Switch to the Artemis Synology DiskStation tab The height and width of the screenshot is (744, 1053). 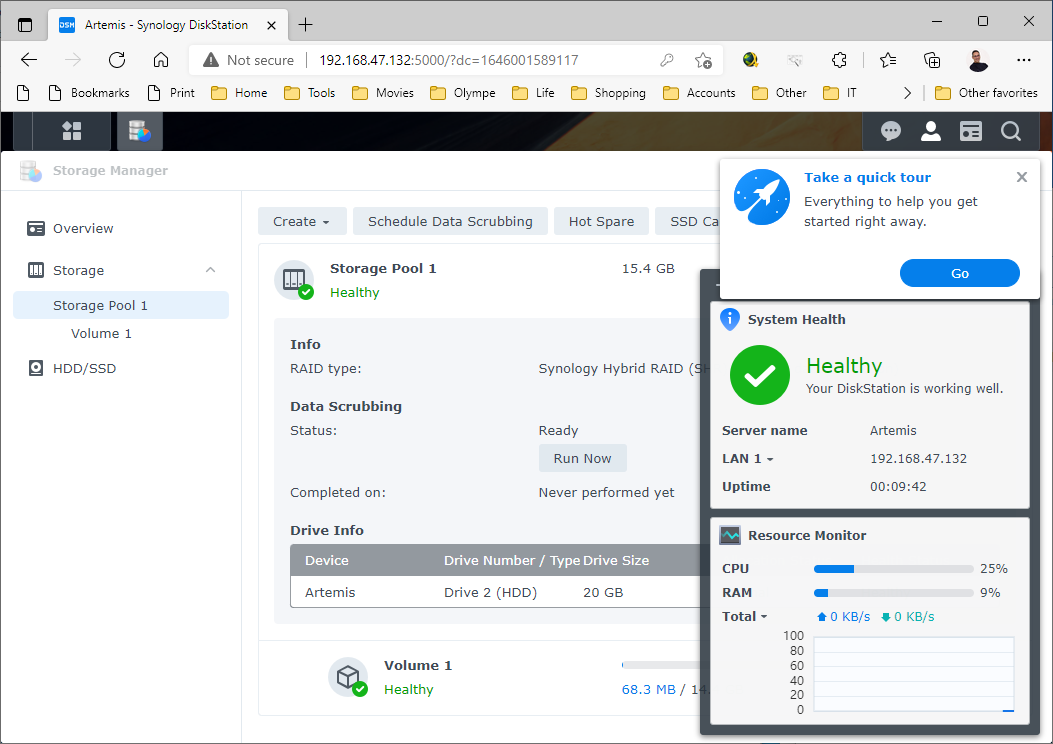[167, 25]
